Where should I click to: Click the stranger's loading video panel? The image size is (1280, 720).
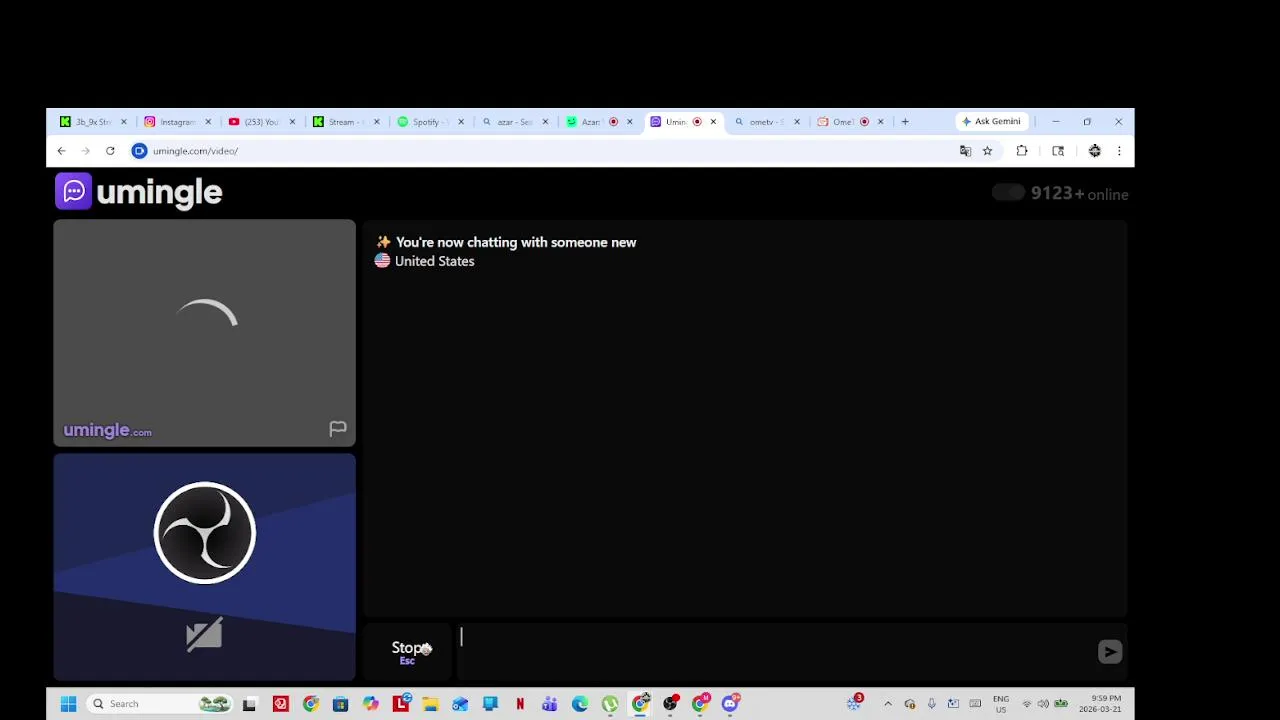coord(204,333)
